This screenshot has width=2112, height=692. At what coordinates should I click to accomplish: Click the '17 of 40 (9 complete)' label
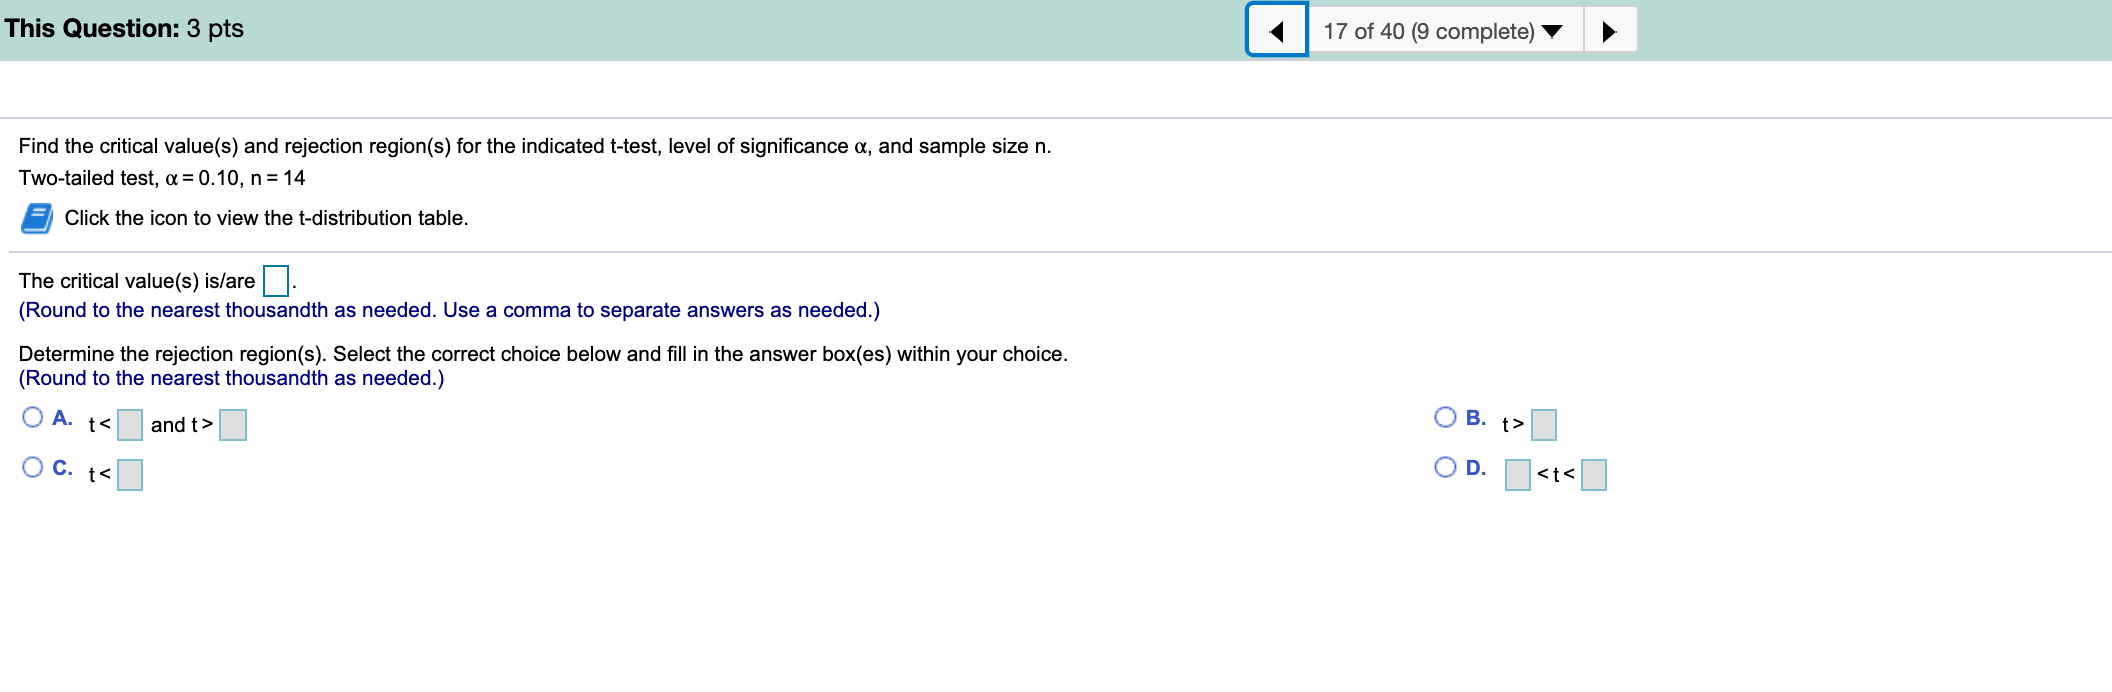pos(1430,31)
